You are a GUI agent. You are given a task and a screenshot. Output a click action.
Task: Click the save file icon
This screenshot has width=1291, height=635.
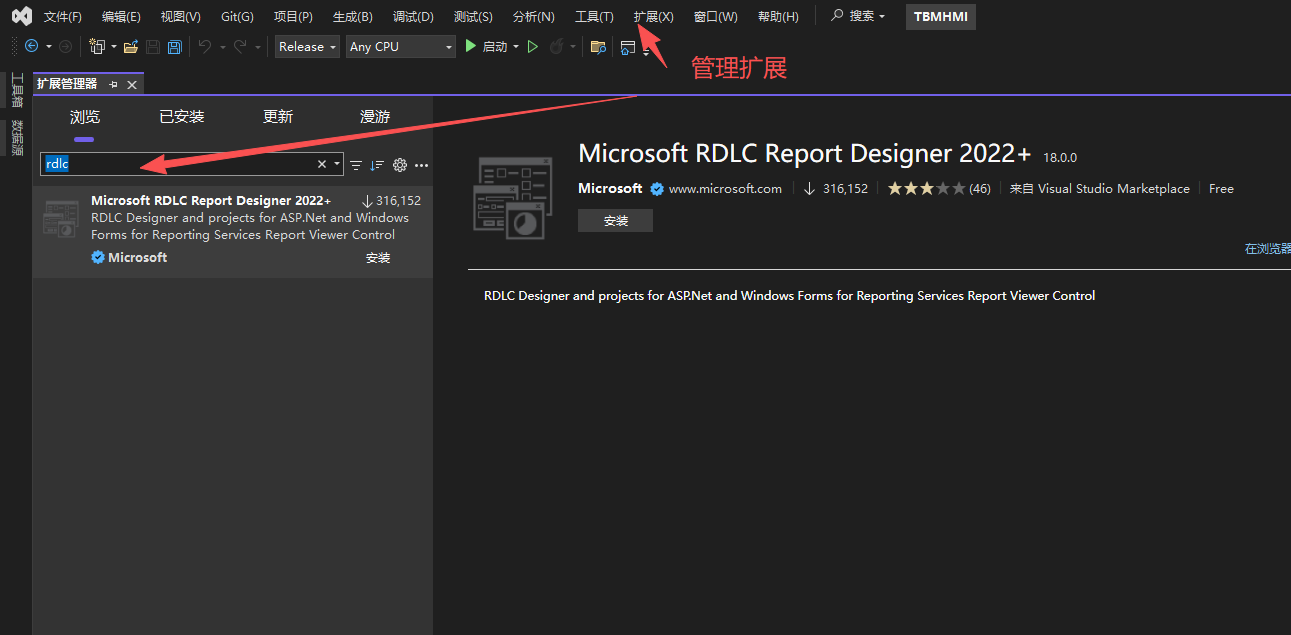click(x=153, y=46)
